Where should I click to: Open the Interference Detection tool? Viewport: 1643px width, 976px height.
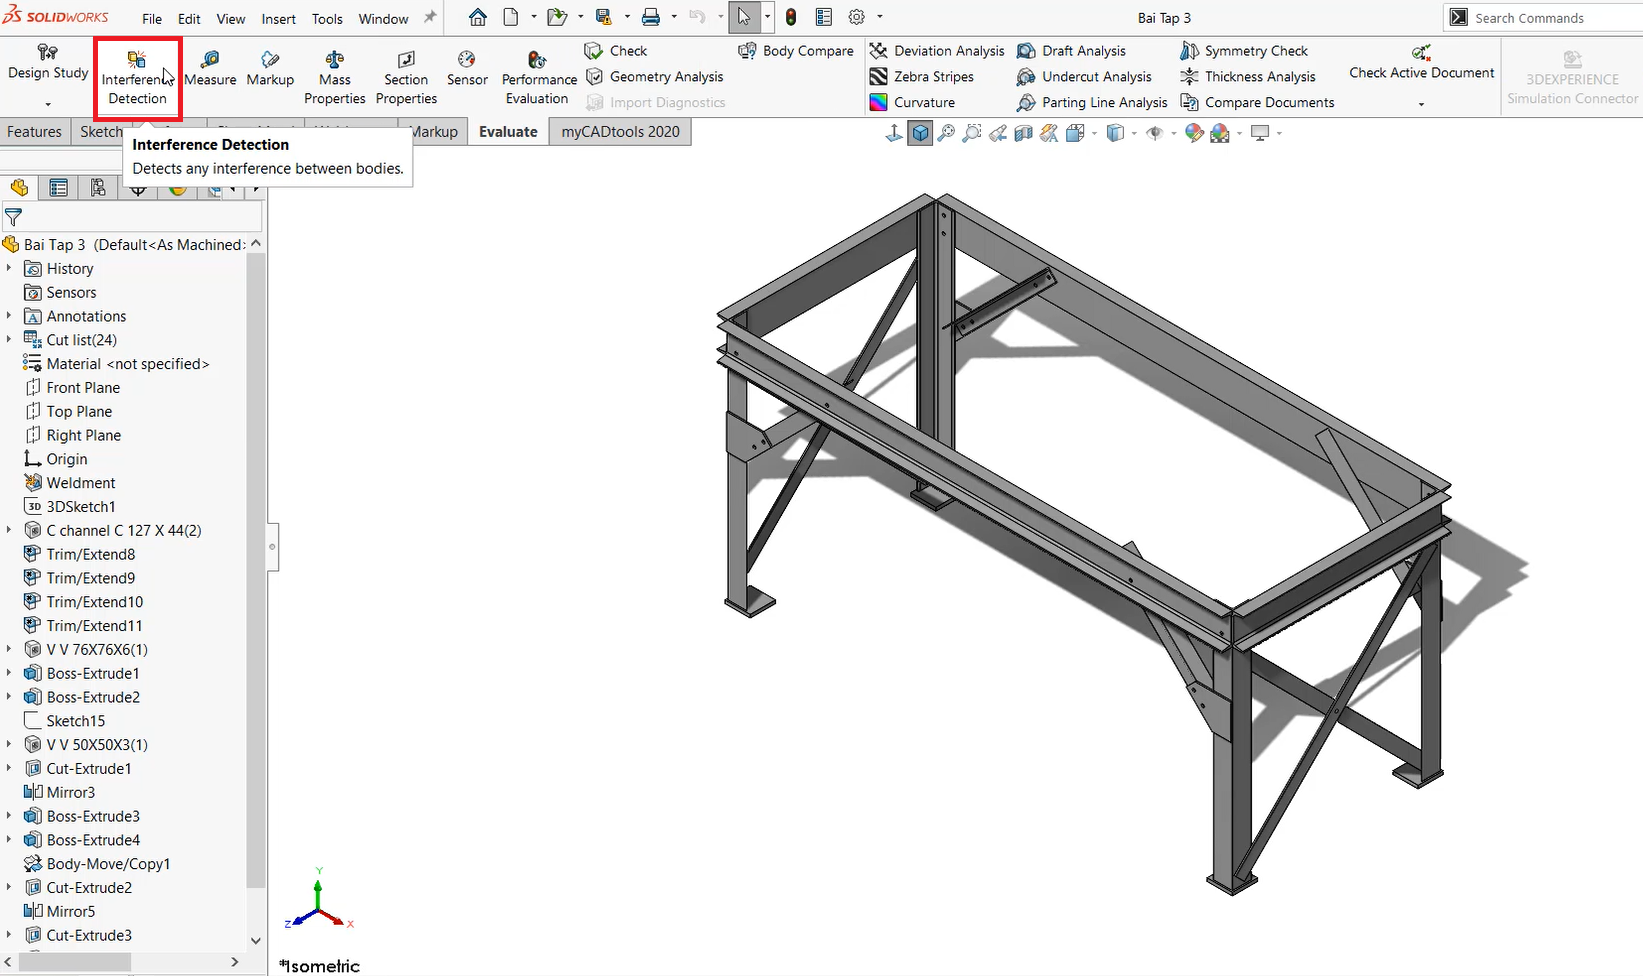pyautogui.click(x=137, y=77)
